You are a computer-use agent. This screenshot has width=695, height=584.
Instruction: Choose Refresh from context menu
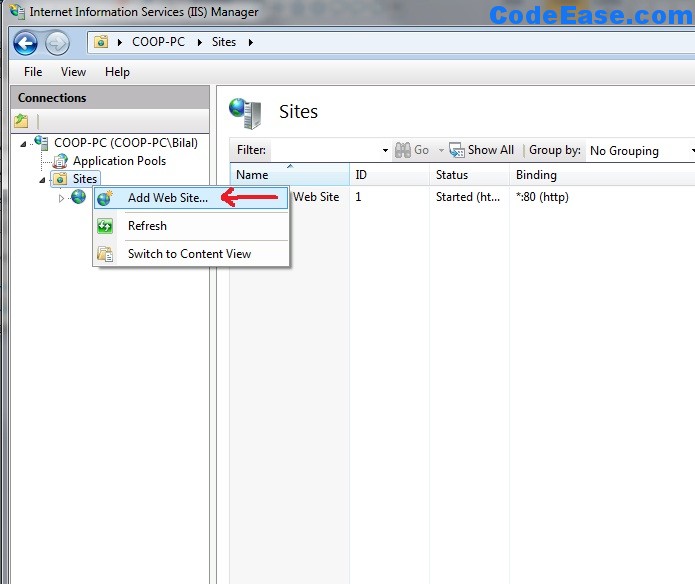[x=191, y=226]
